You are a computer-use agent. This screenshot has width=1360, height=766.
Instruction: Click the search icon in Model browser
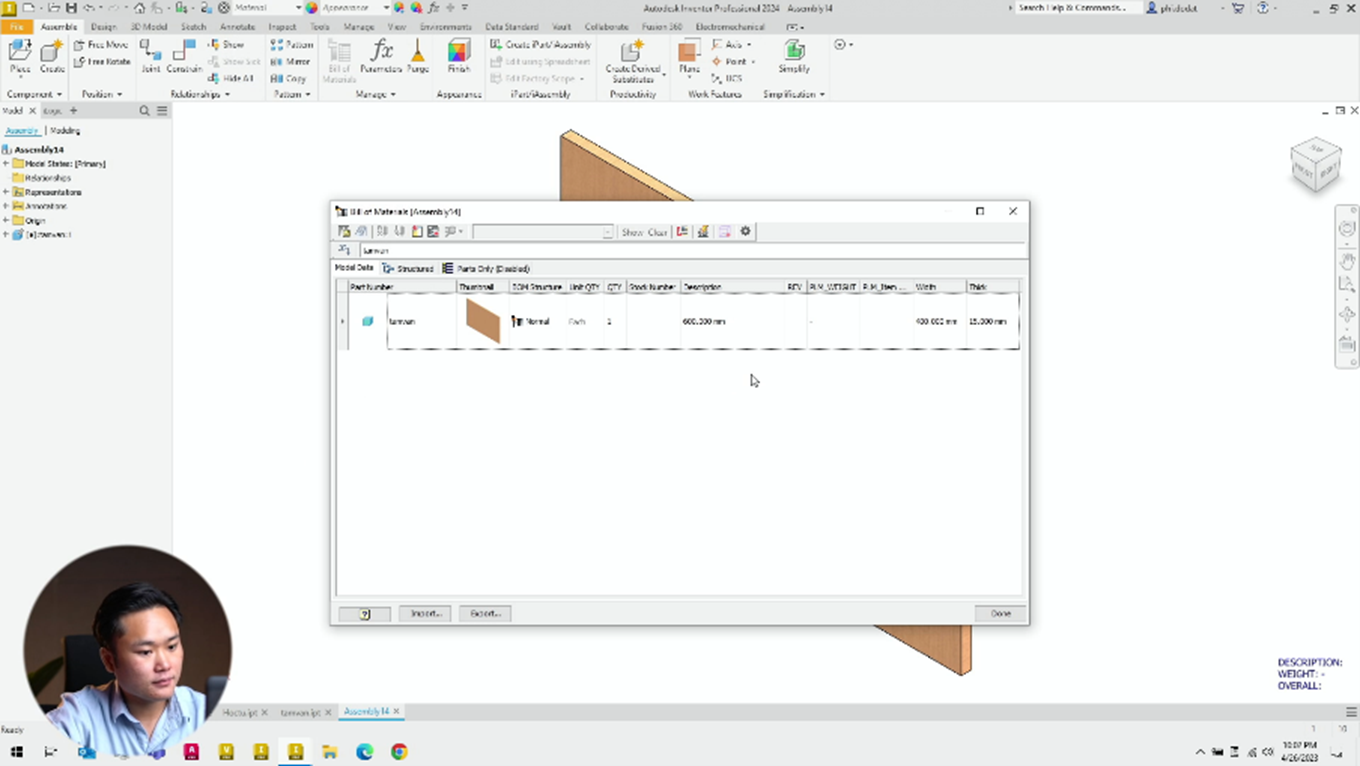(144, 111)
